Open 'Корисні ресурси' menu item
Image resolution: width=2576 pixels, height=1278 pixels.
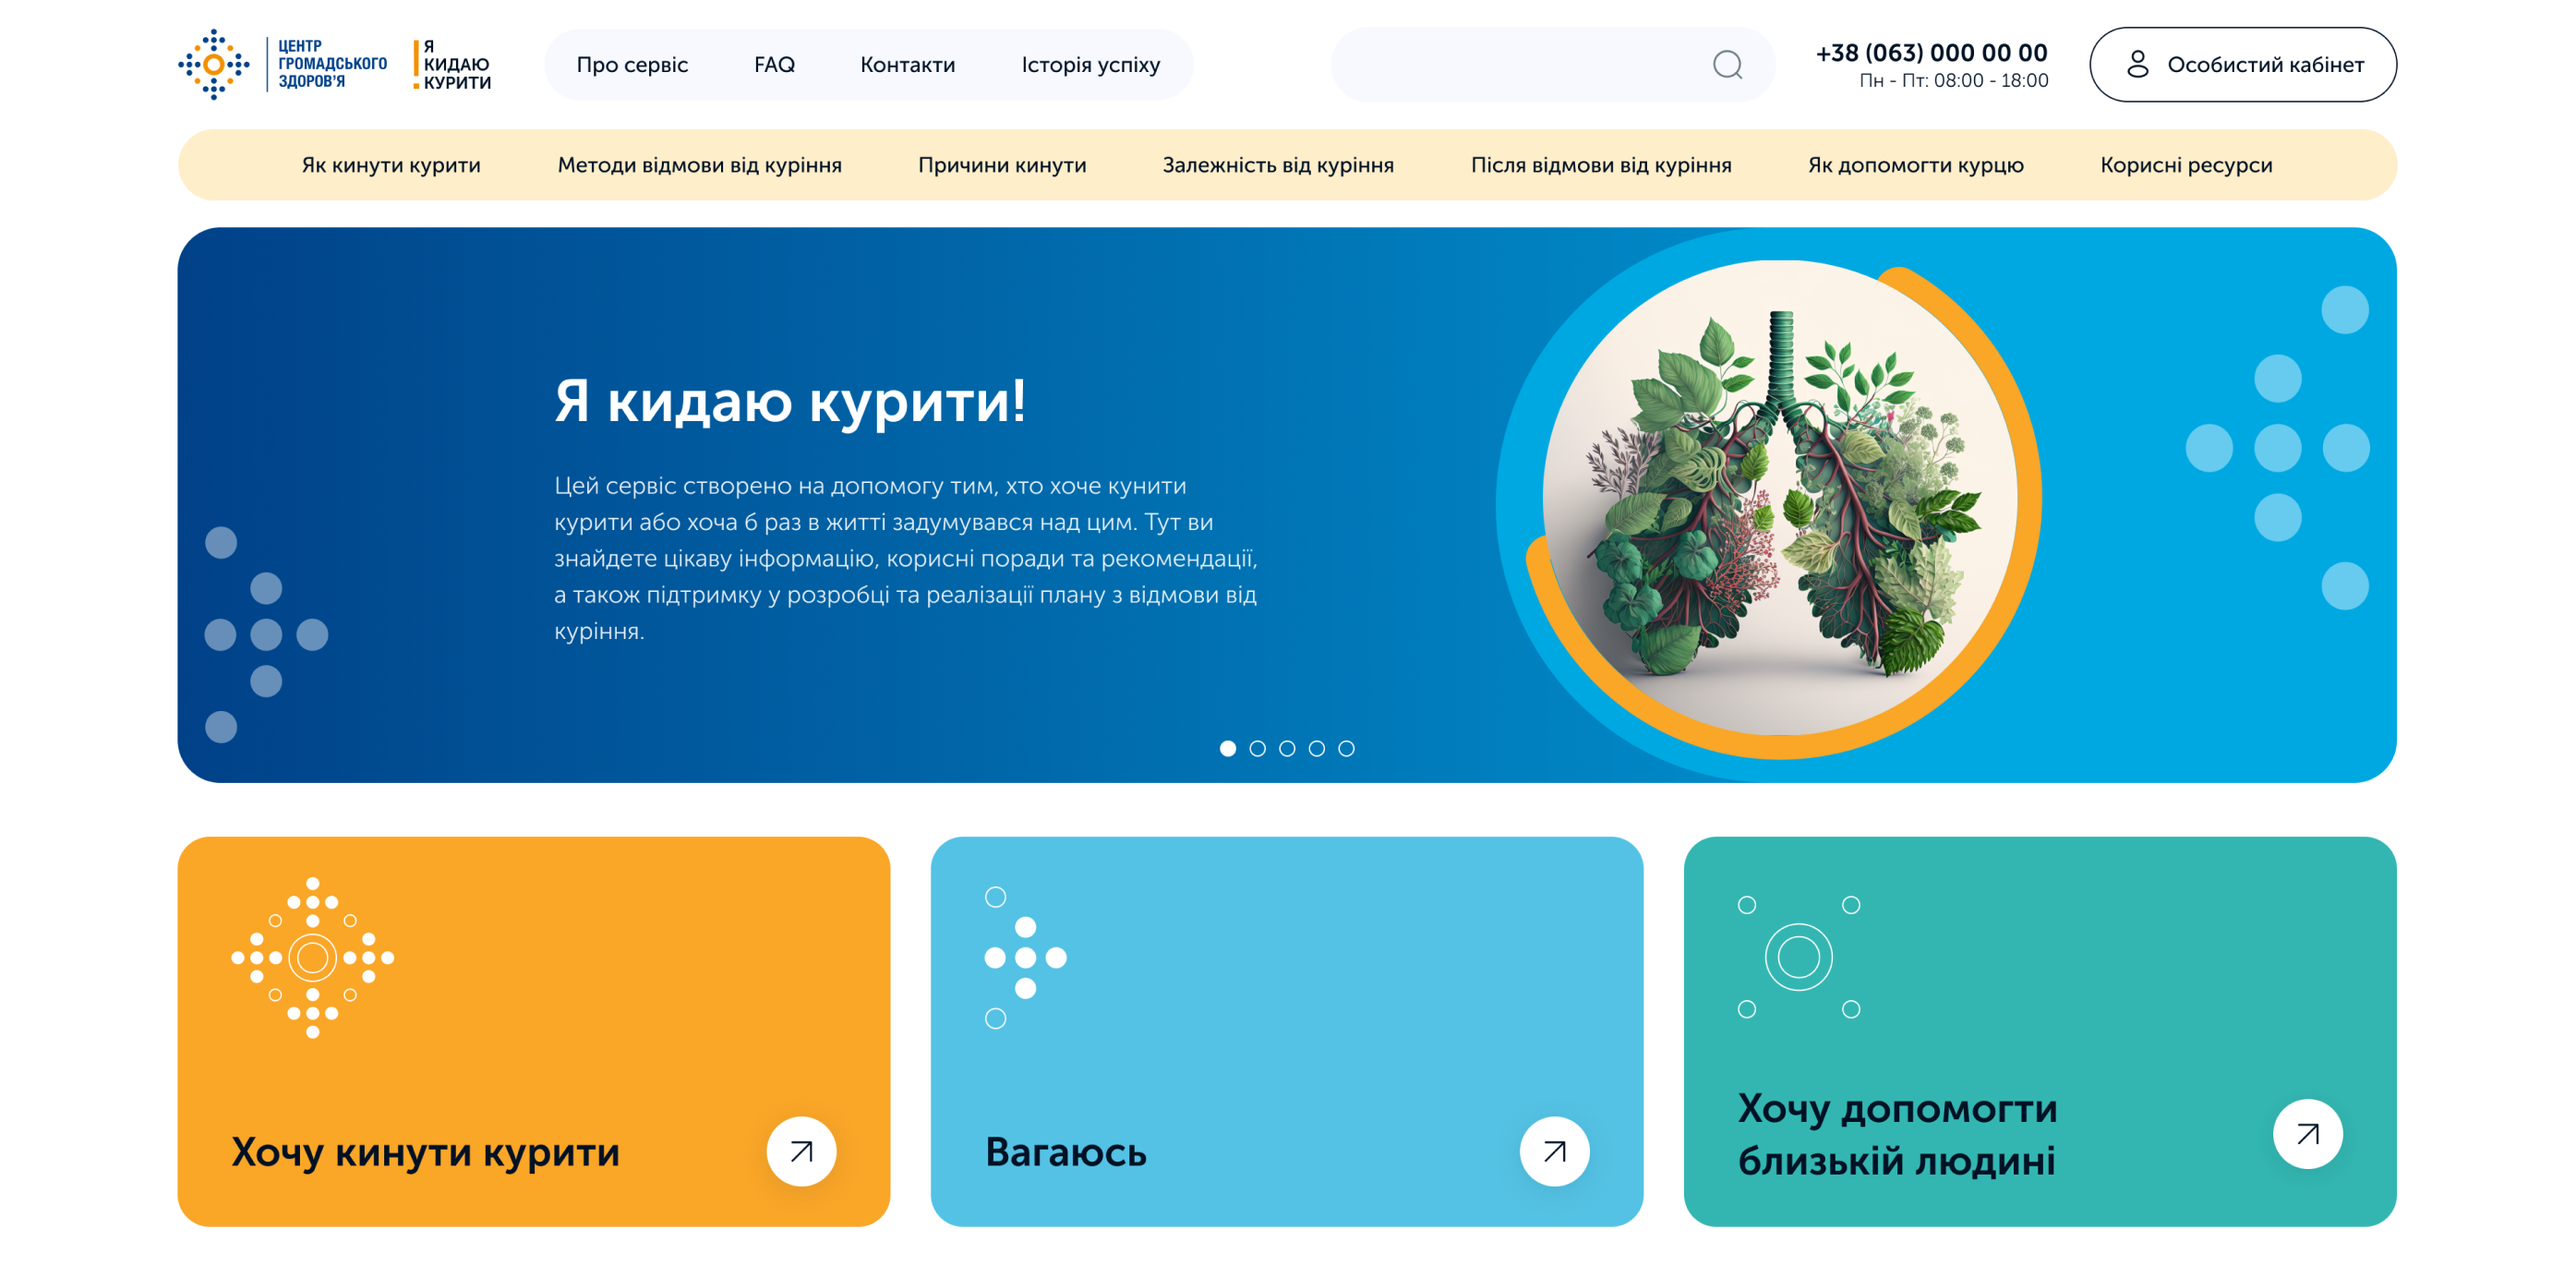(2185, 165)
